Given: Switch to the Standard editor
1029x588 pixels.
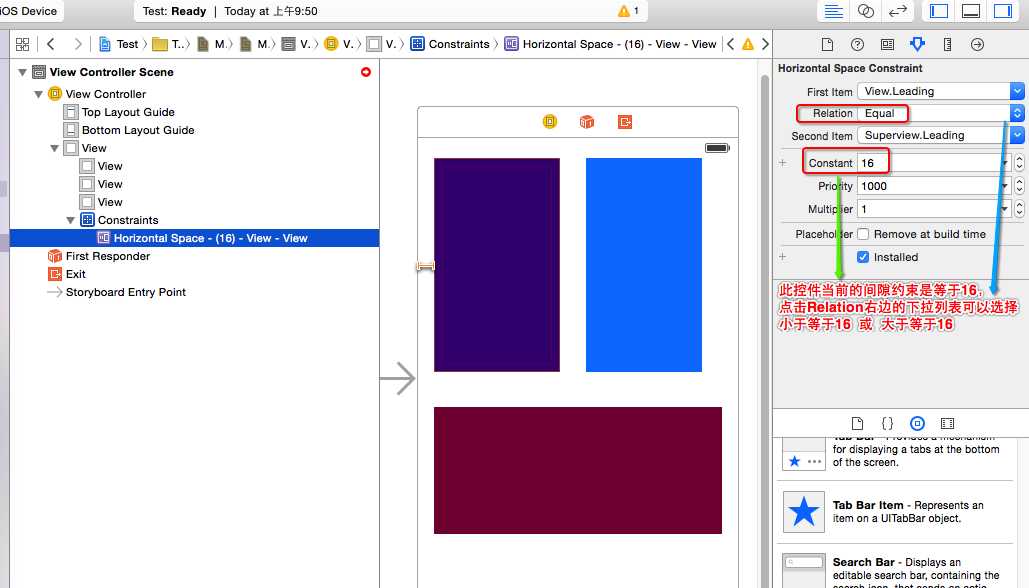Looking at the screenshot, I should pos(833,11).
